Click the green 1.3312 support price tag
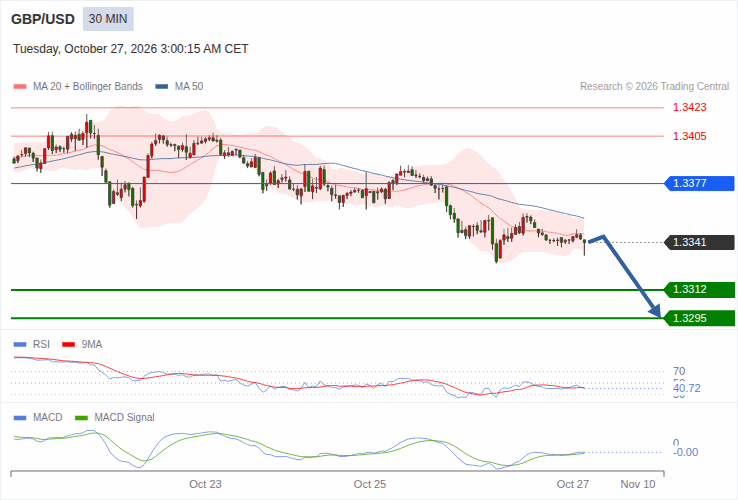This screenshot has height=500, width=738. 699,290
